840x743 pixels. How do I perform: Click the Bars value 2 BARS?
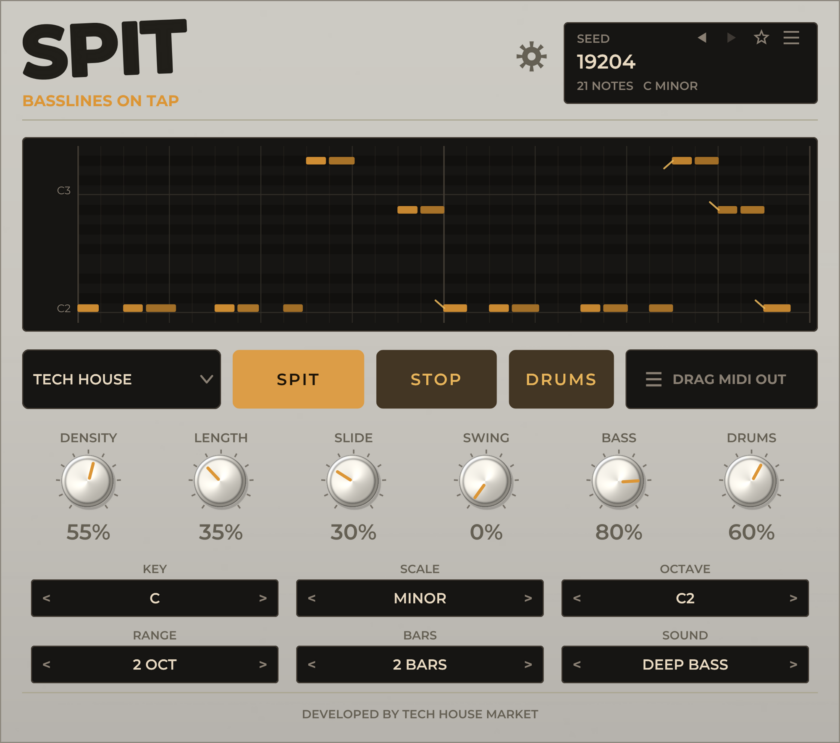pyautogui.click(x=420, y=665)
